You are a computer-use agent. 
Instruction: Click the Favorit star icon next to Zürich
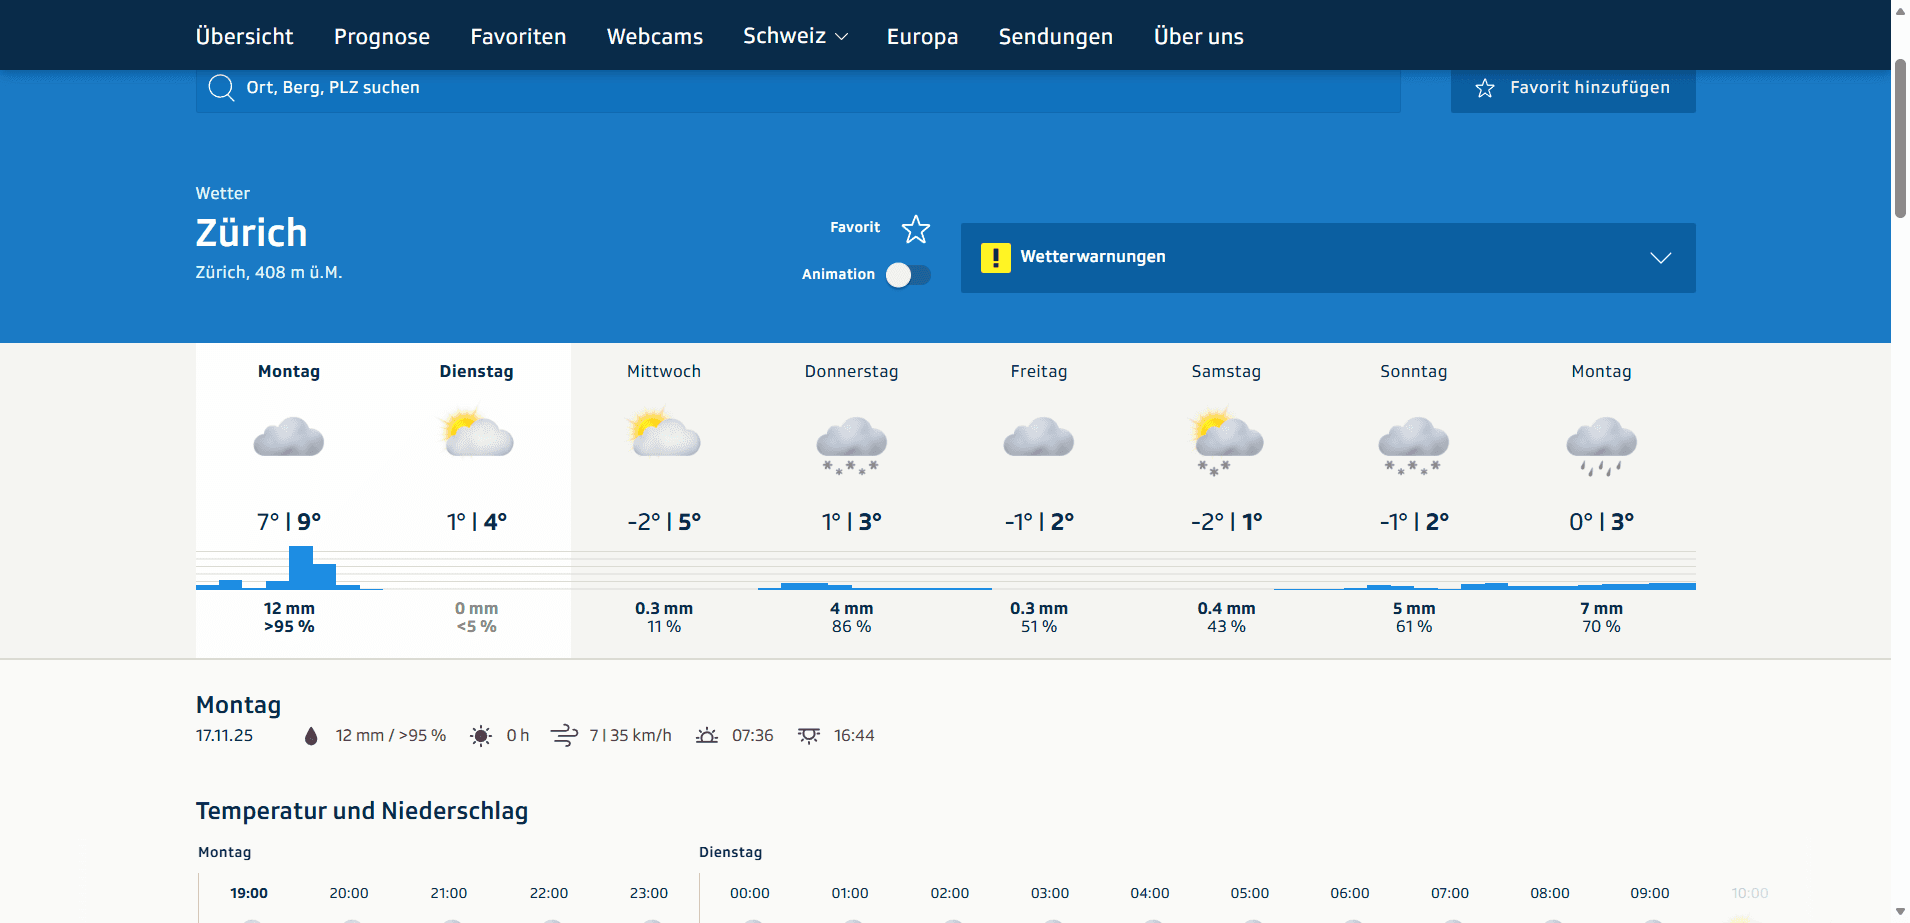click(915, 229)
